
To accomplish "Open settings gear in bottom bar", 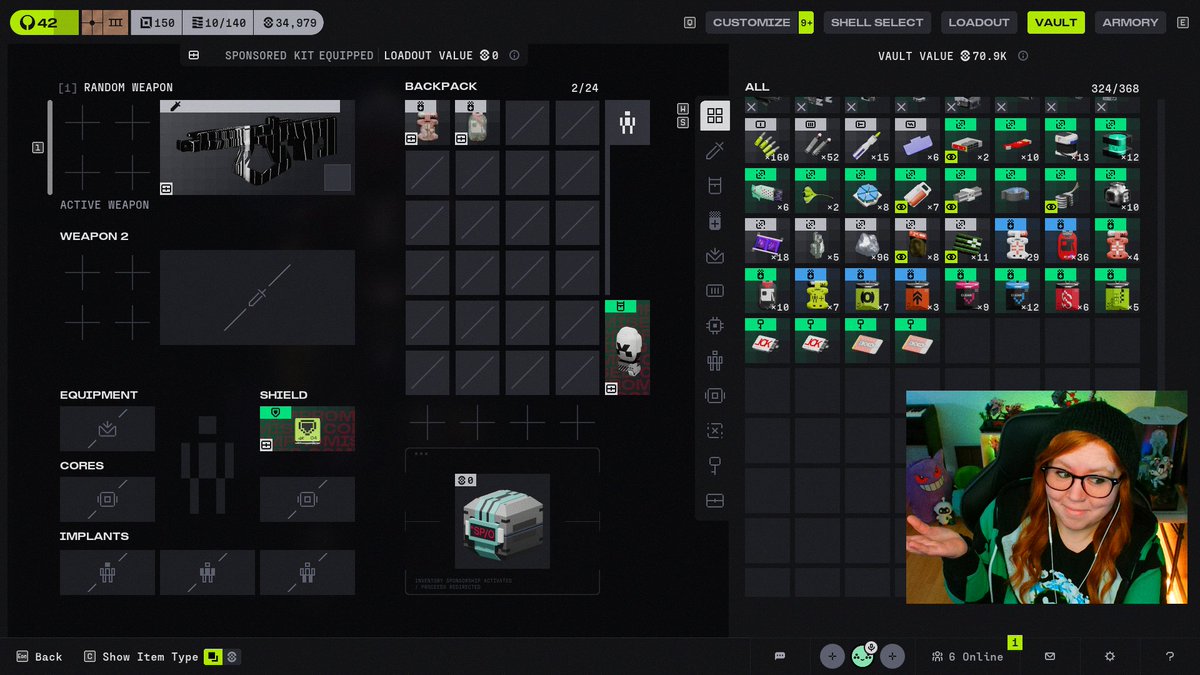I will (x=1110, y=656).
